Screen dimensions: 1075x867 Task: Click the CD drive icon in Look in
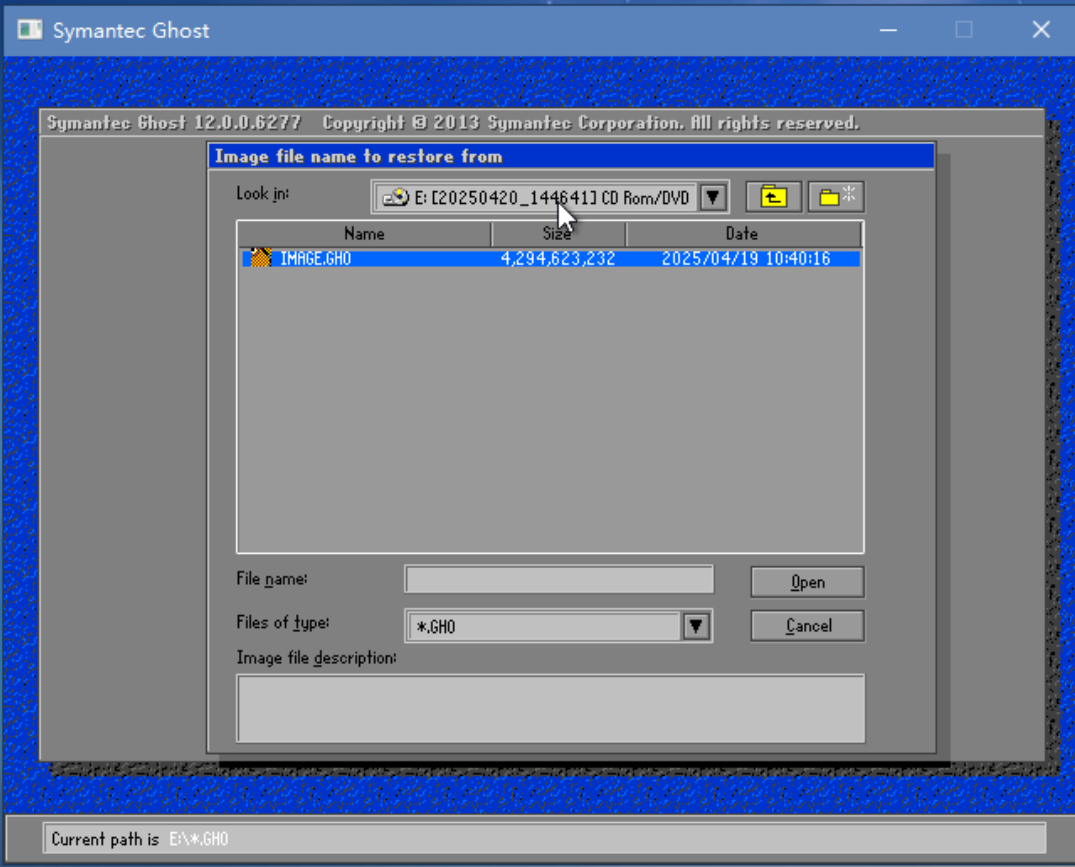click(x=396, y=198)
